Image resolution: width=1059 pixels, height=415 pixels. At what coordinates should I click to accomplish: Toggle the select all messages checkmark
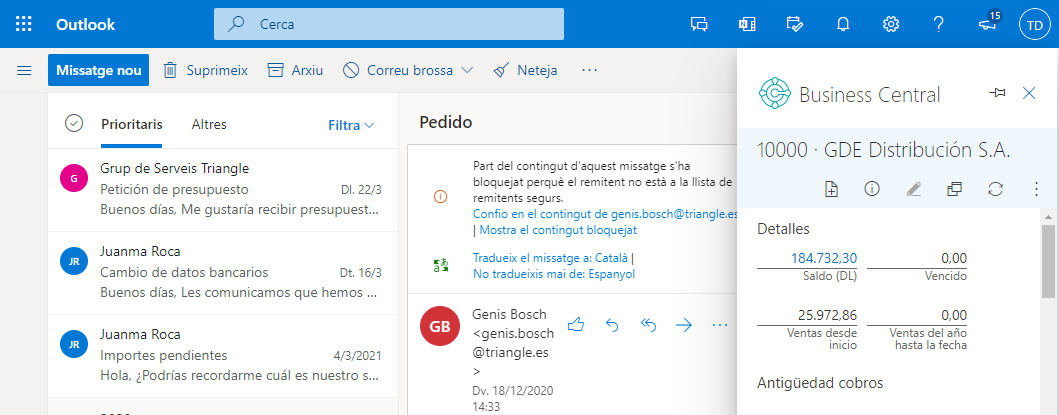(x=73, y=124)
